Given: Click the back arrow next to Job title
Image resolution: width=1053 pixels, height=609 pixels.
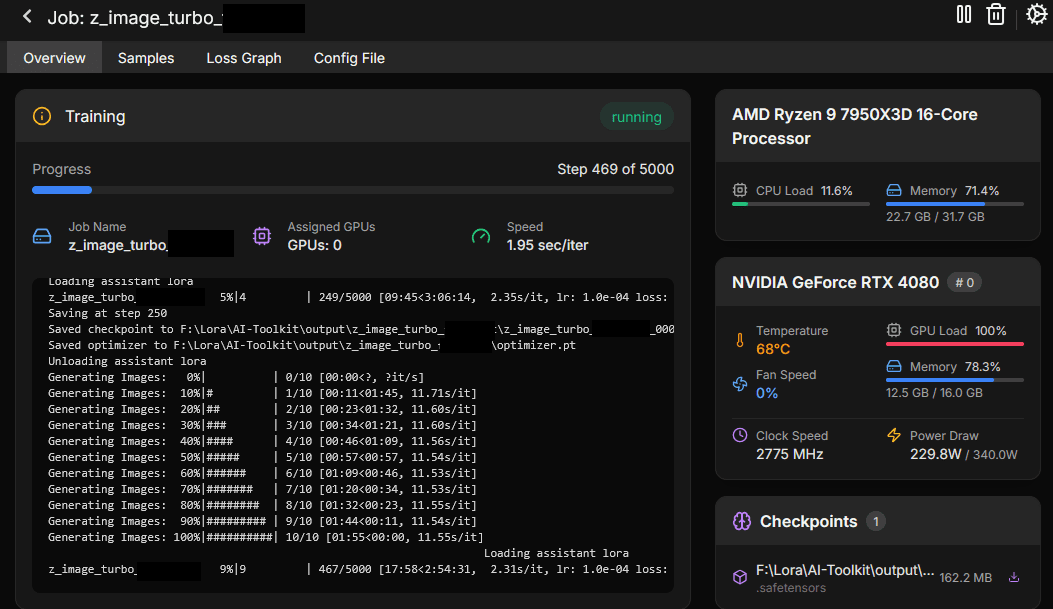Looking at the screenshot, I should pos(27,17).
